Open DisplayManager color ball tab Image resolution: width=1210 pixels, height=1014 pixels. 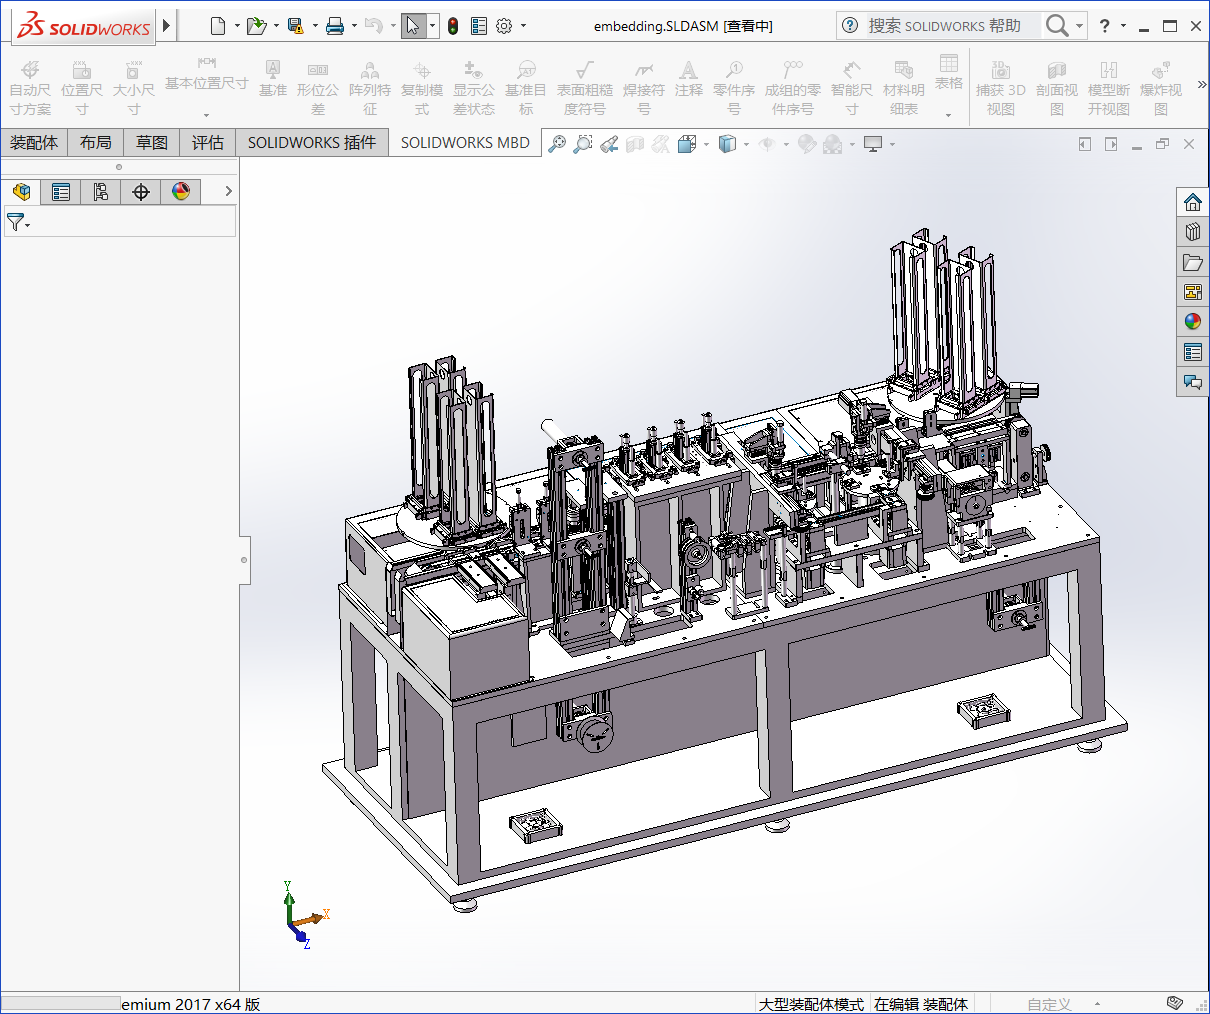181,192
